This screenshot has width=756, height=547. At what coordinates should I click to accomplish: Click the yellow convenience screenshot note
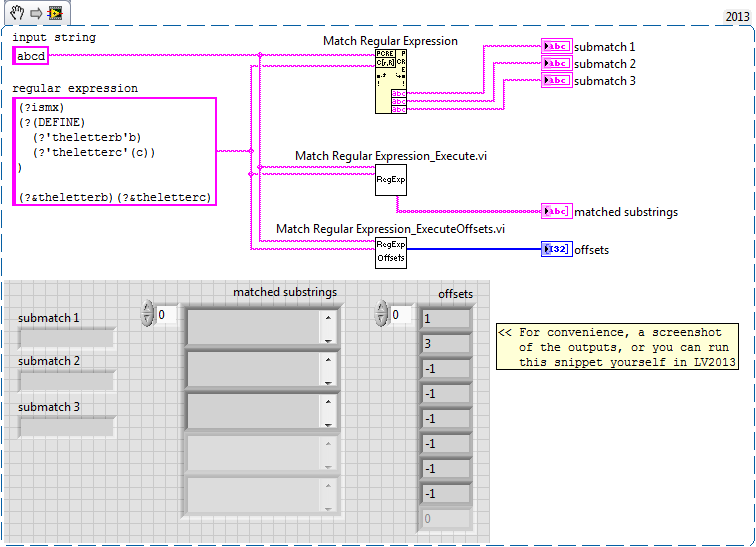616,347
